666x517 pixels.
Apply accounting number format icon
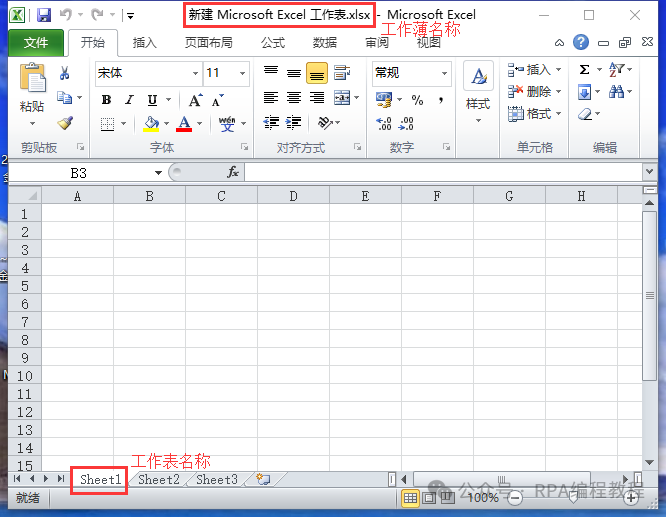point(384,100)
